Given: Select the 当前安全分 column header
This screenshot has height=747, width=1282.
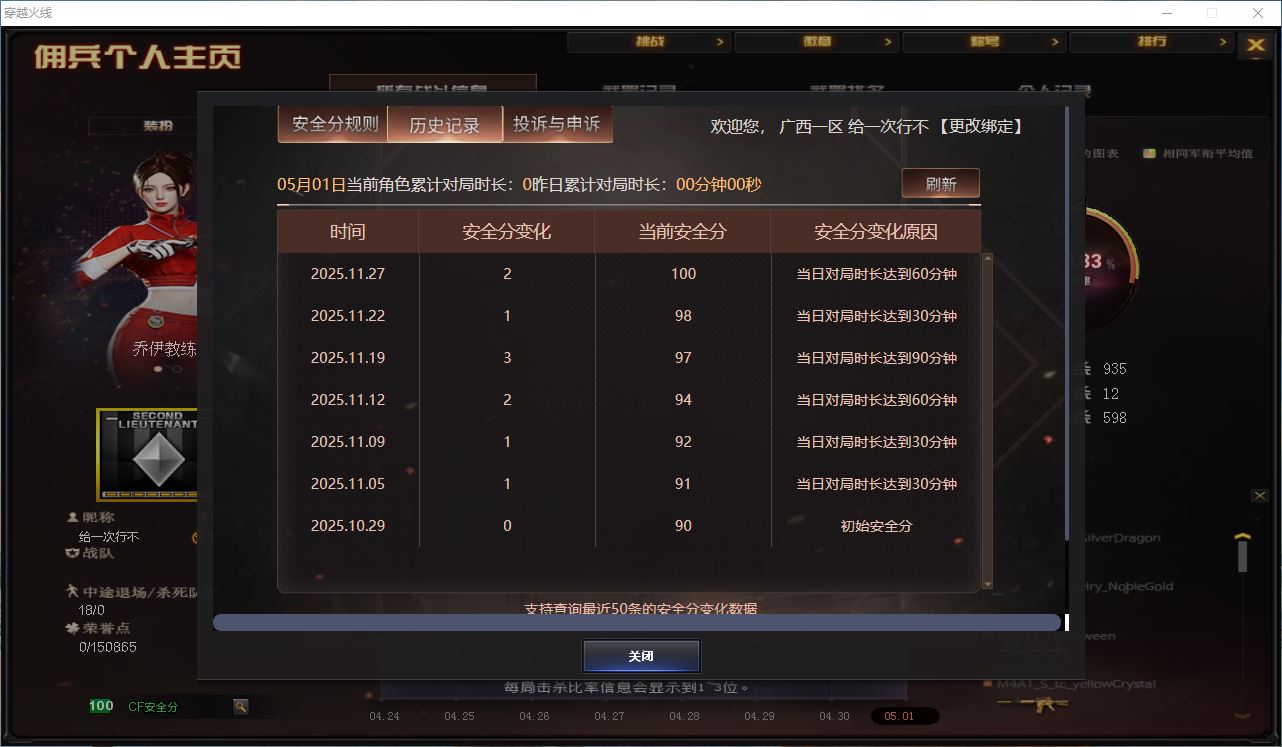Looking at the screenshot, I should (x=683, y=232).
